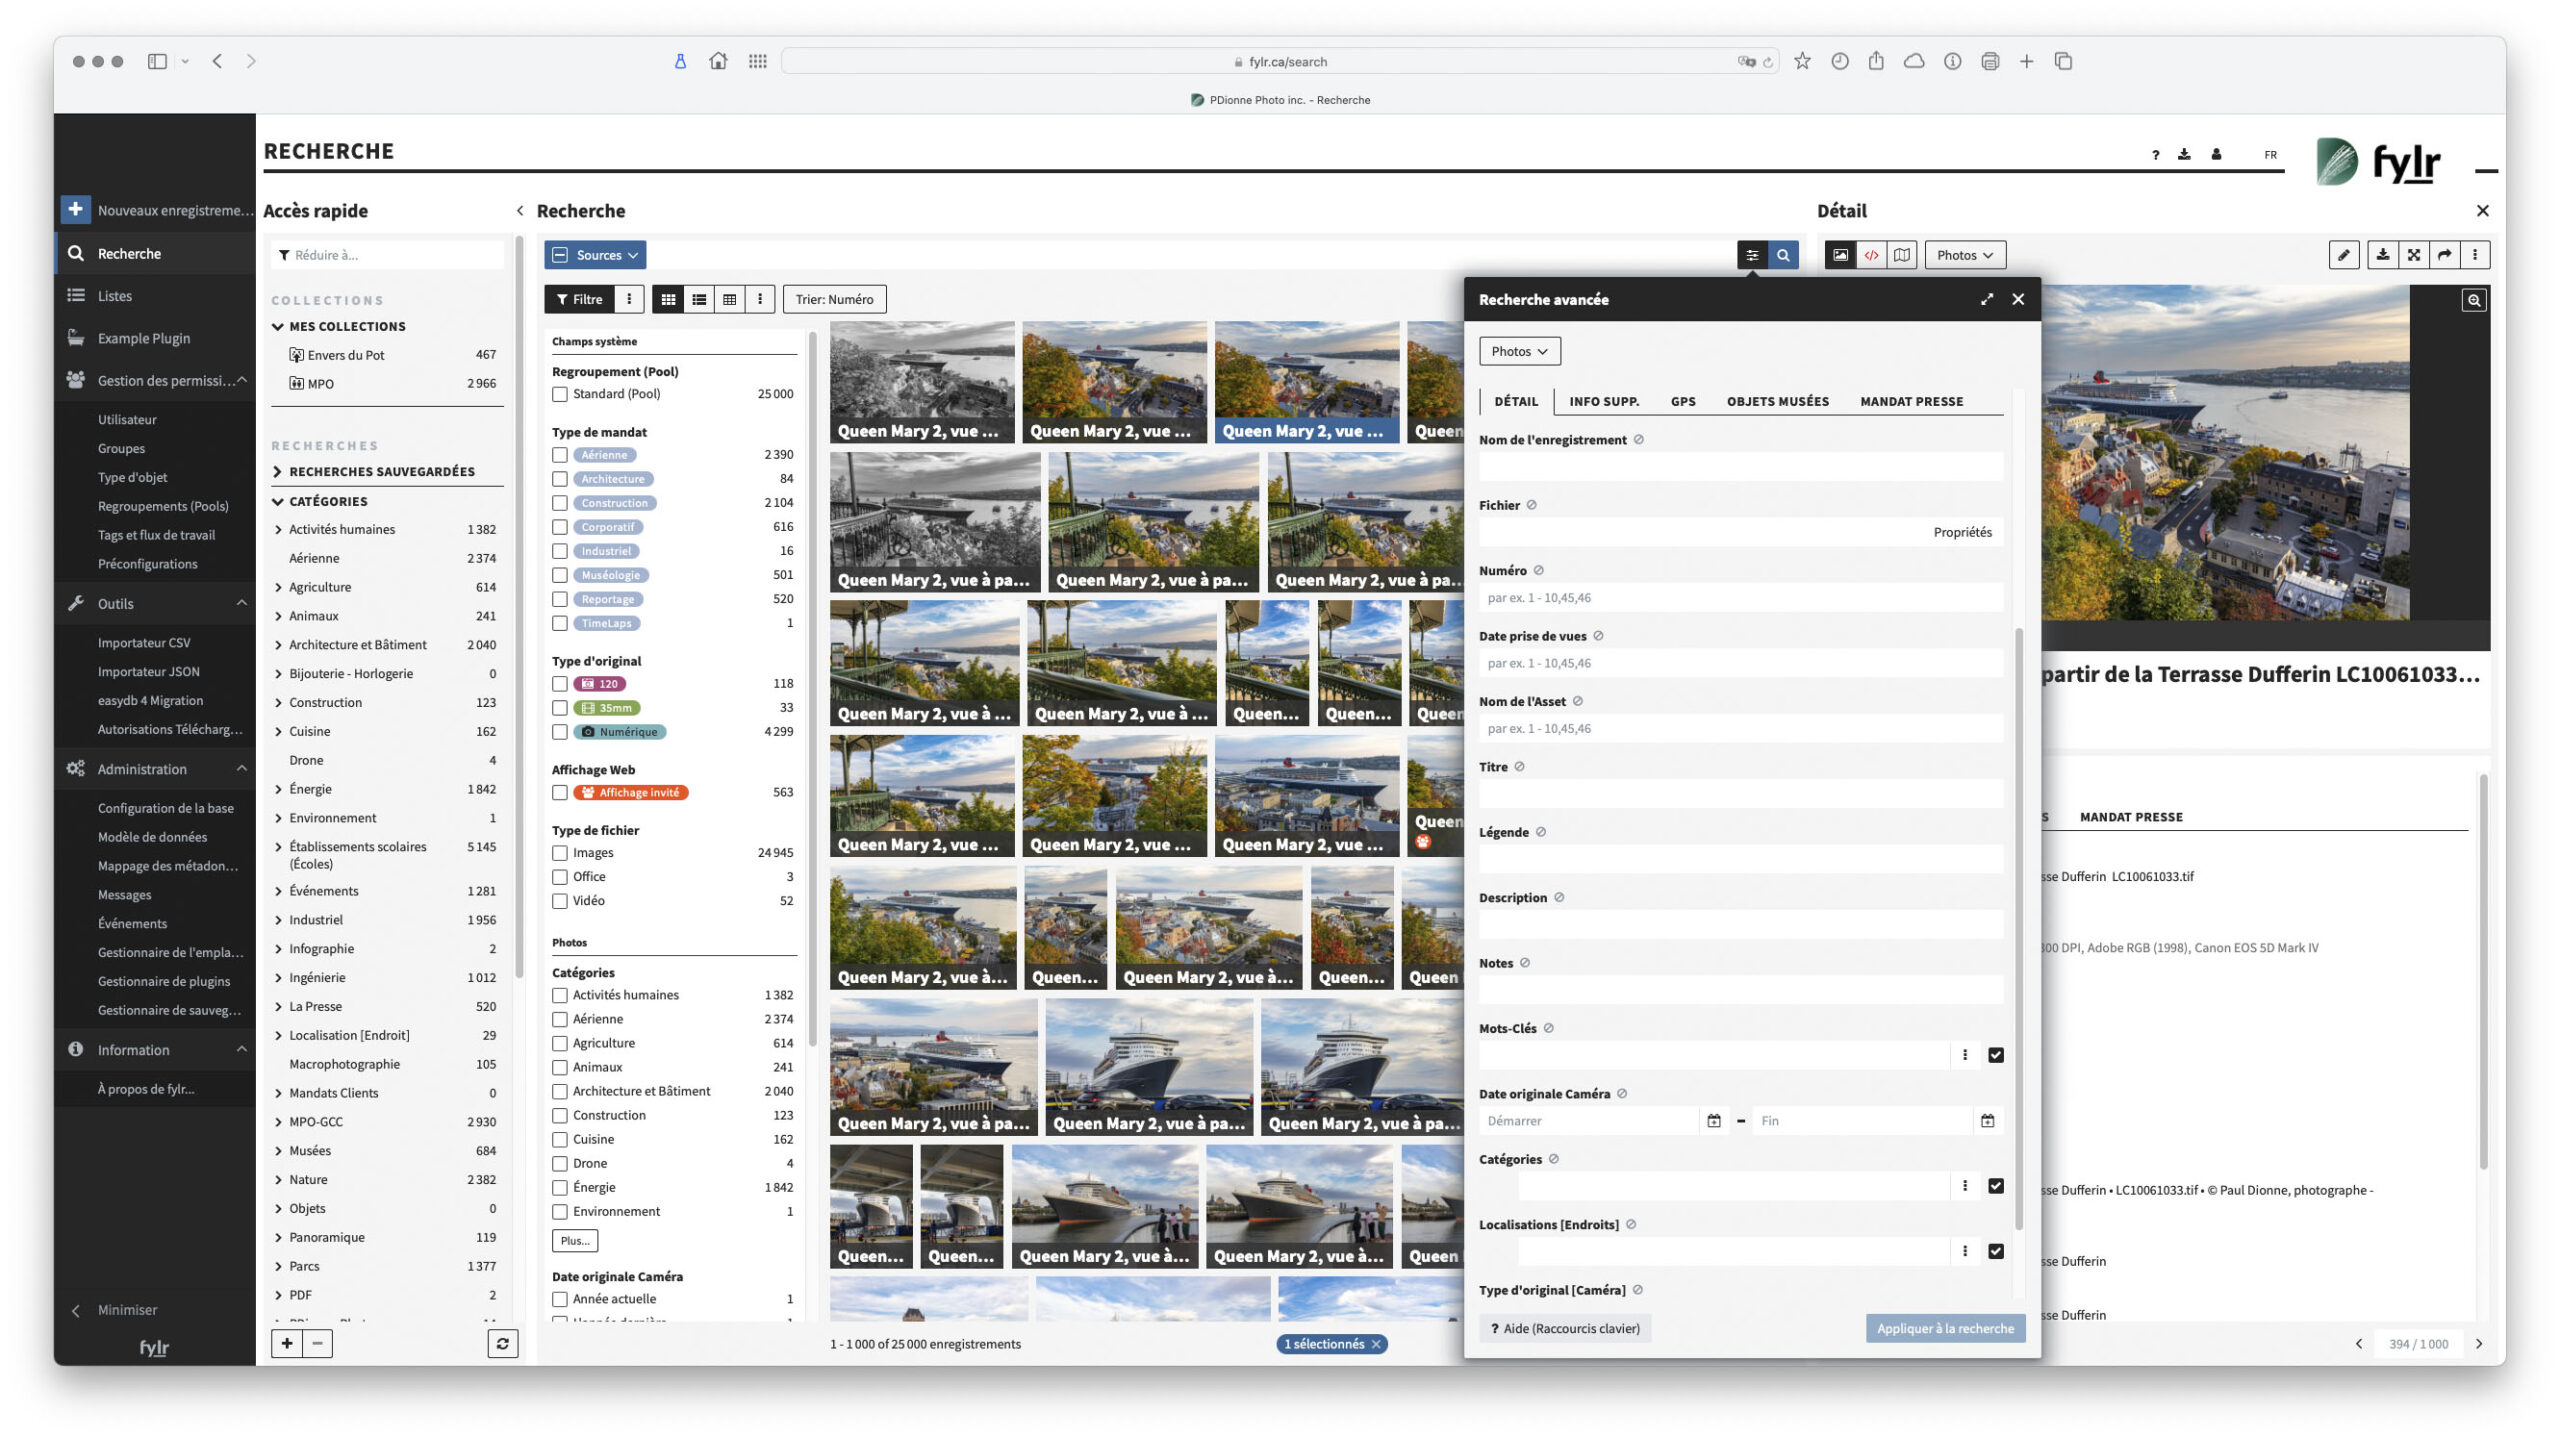Click the Filtre button
Screen dimensions: 2560x1437
point(579,299)
